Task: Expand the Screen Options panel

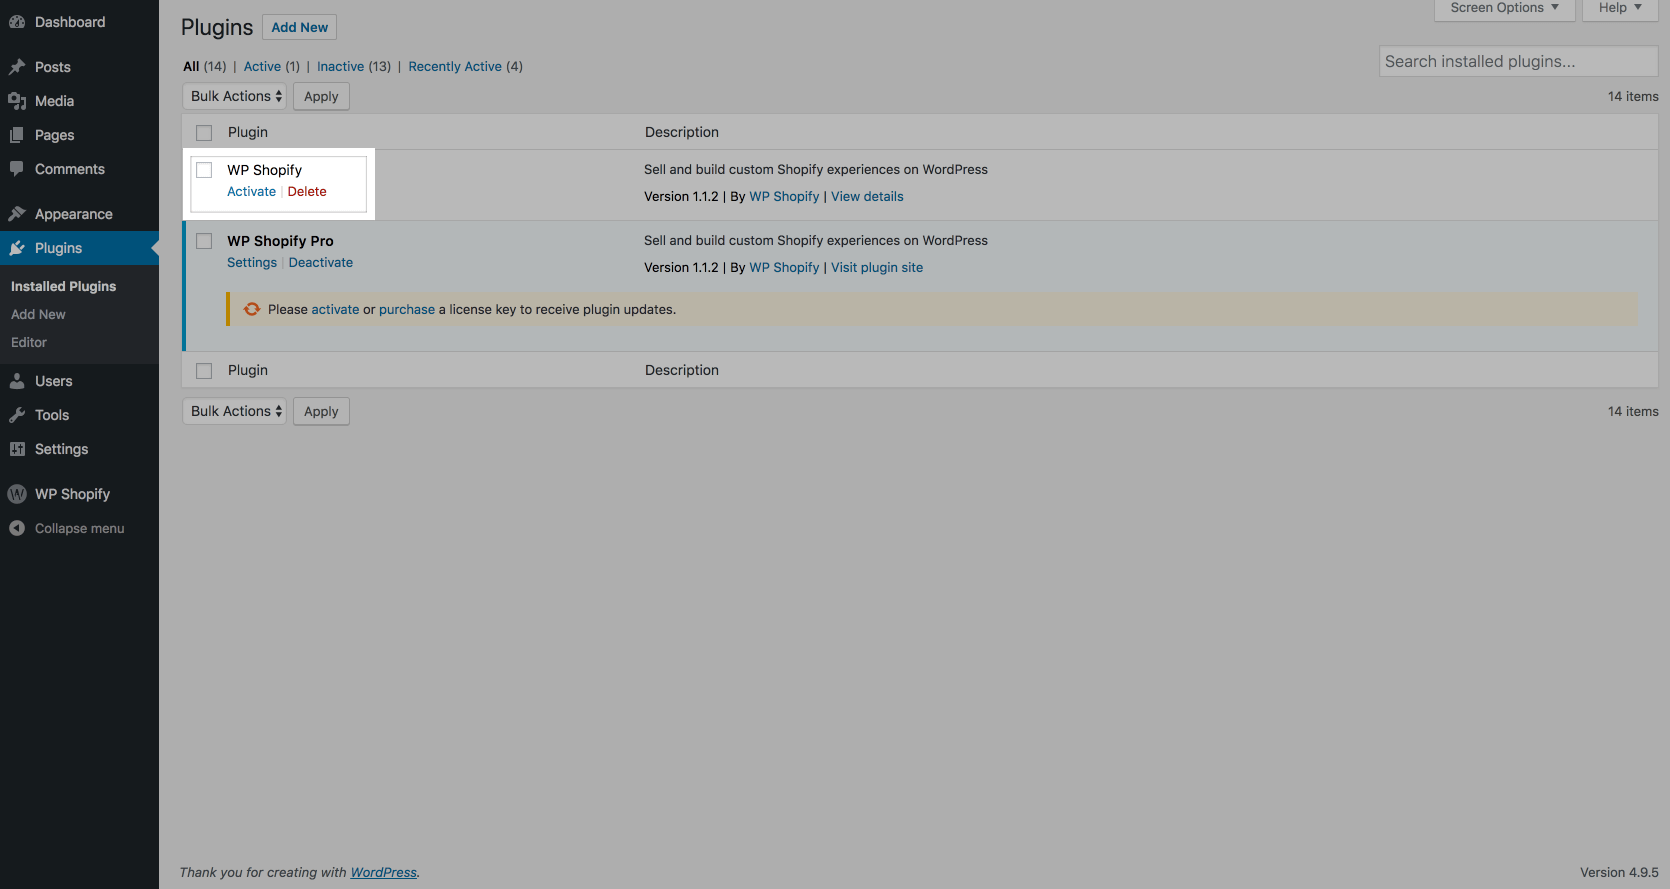Action: 1505,8
